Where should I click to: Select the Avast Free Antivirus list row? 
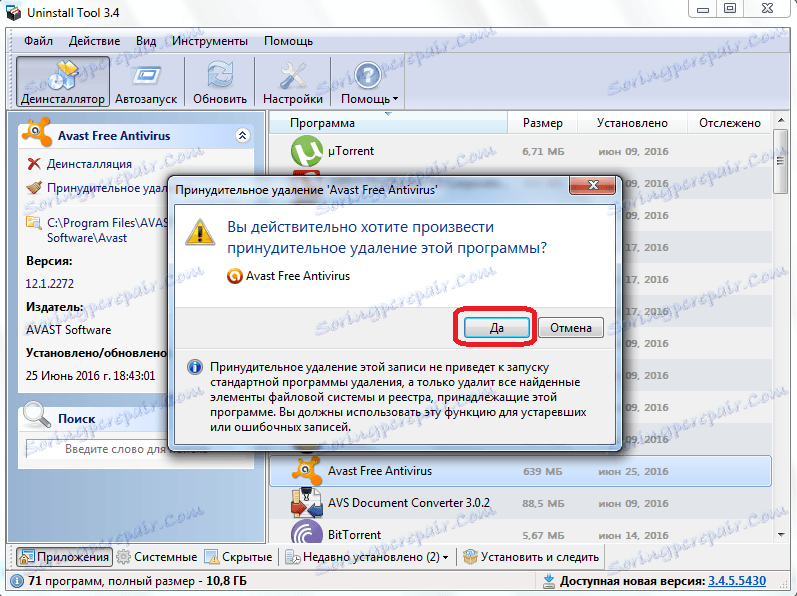tap(520, 471)
